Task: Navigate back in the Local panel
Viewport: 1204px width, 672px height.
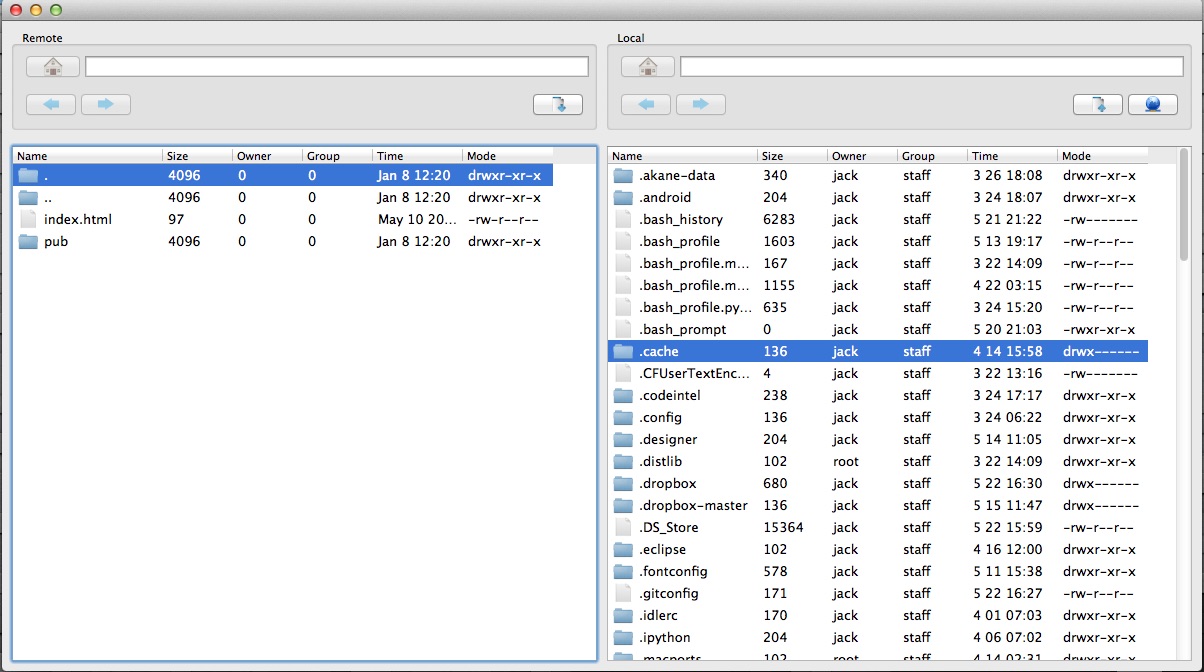Action: pyautogui.click(x=645, y=104)
